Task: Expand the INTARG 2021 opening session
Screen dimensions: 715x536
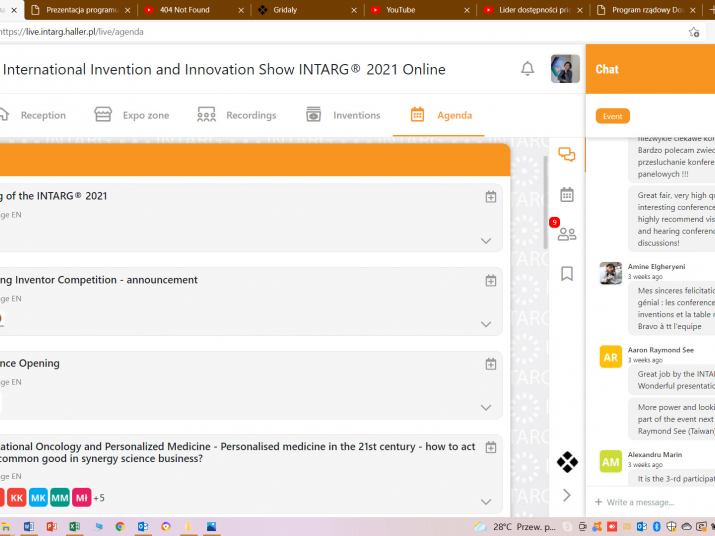Action: [486, 241]
